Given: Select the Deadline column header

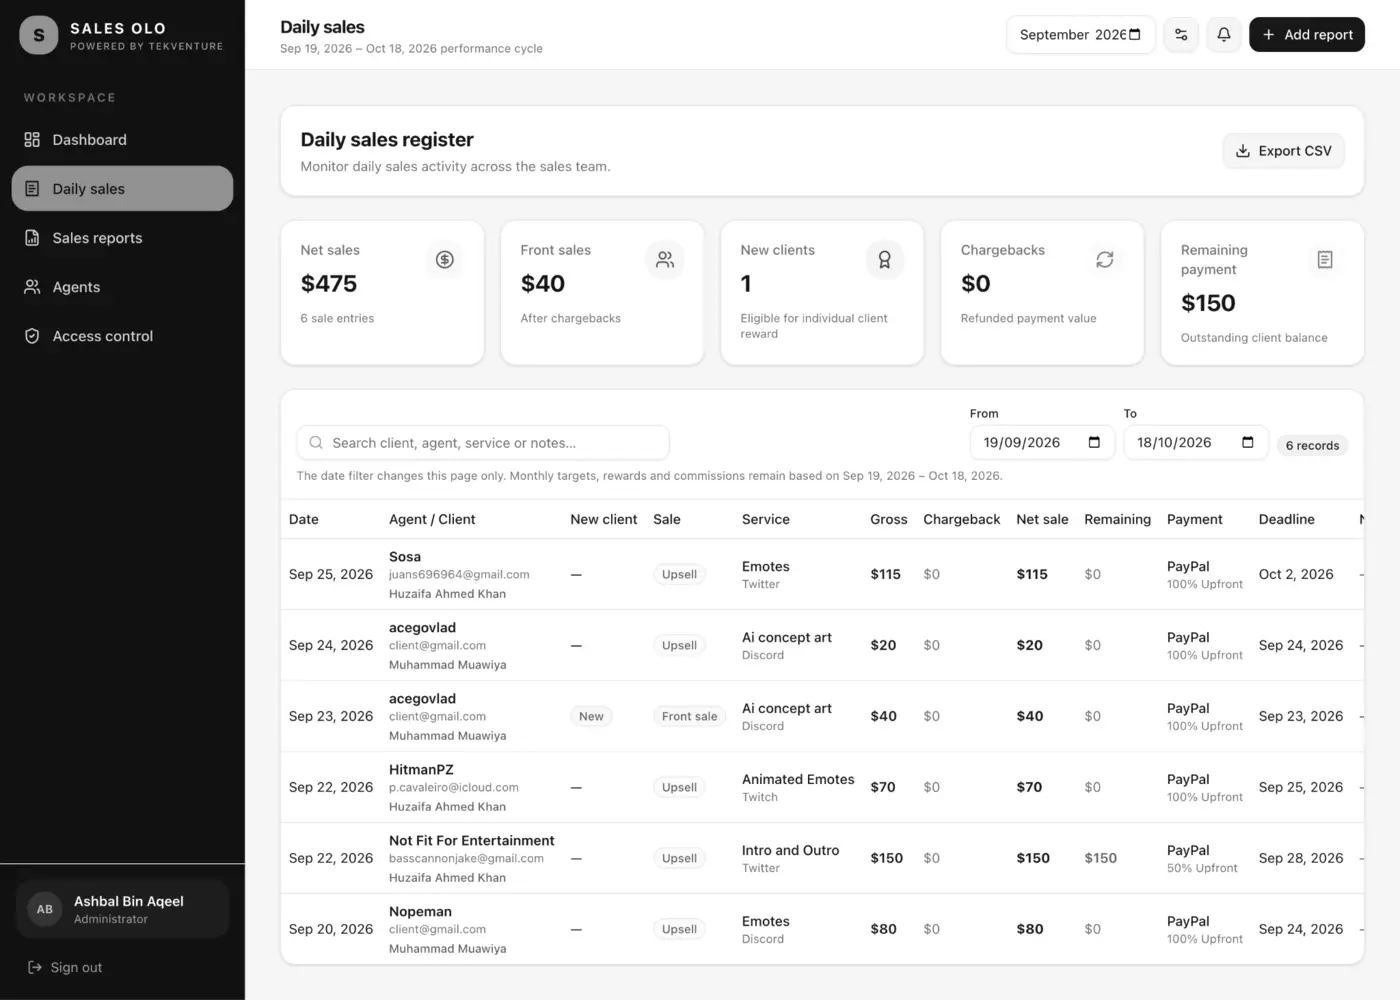Looking at the screenshot, I should (1287, 519).
